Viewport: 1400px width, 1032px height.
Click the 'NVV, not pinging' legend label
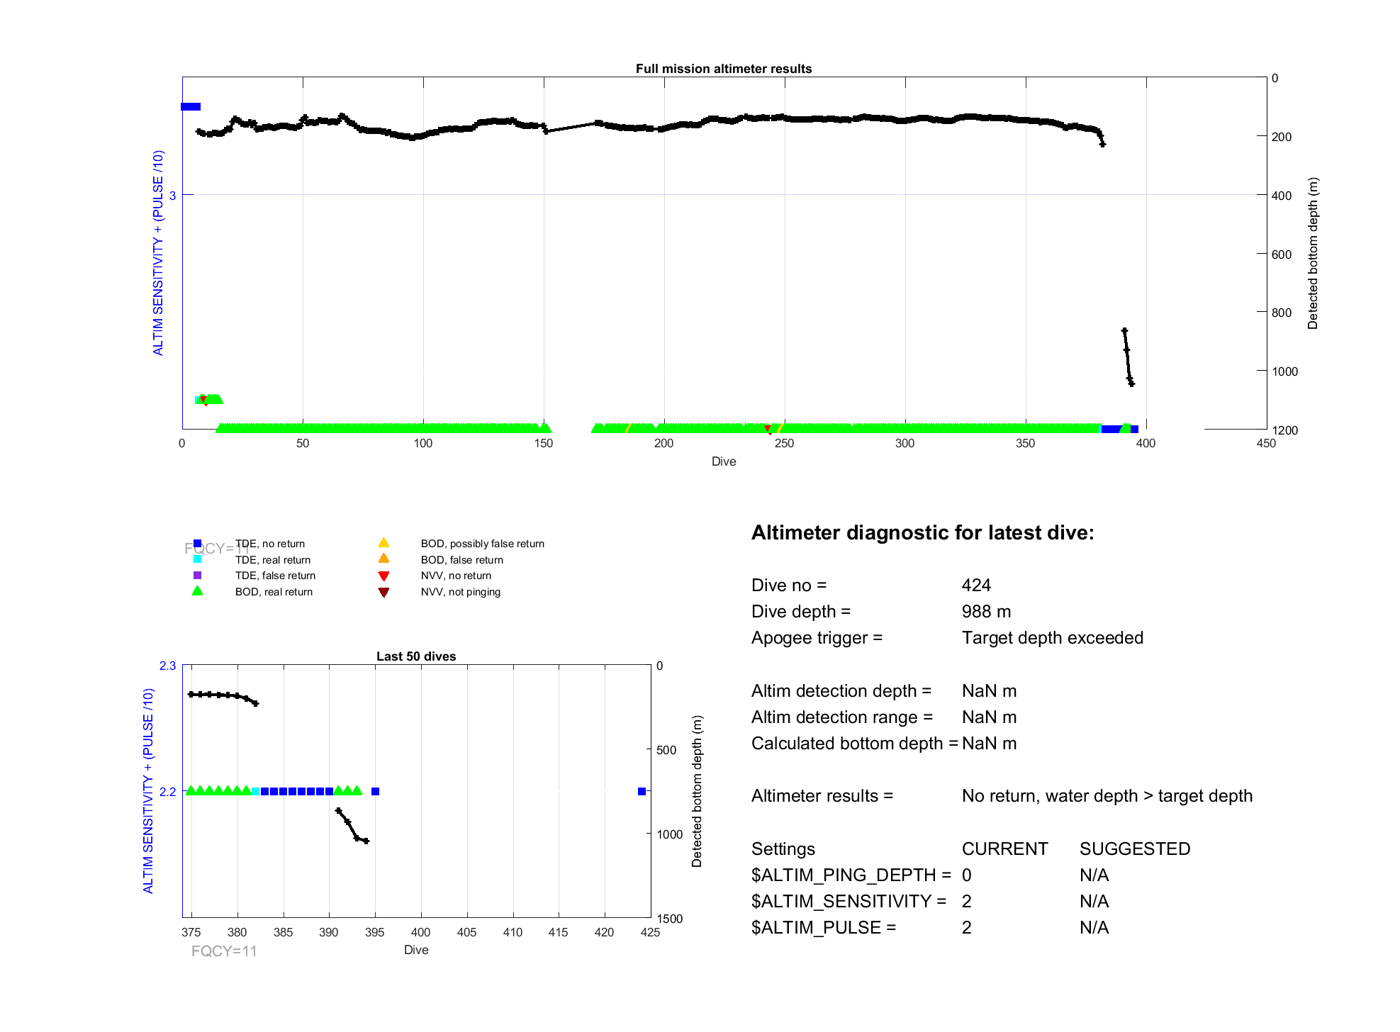tap(460, 592)
